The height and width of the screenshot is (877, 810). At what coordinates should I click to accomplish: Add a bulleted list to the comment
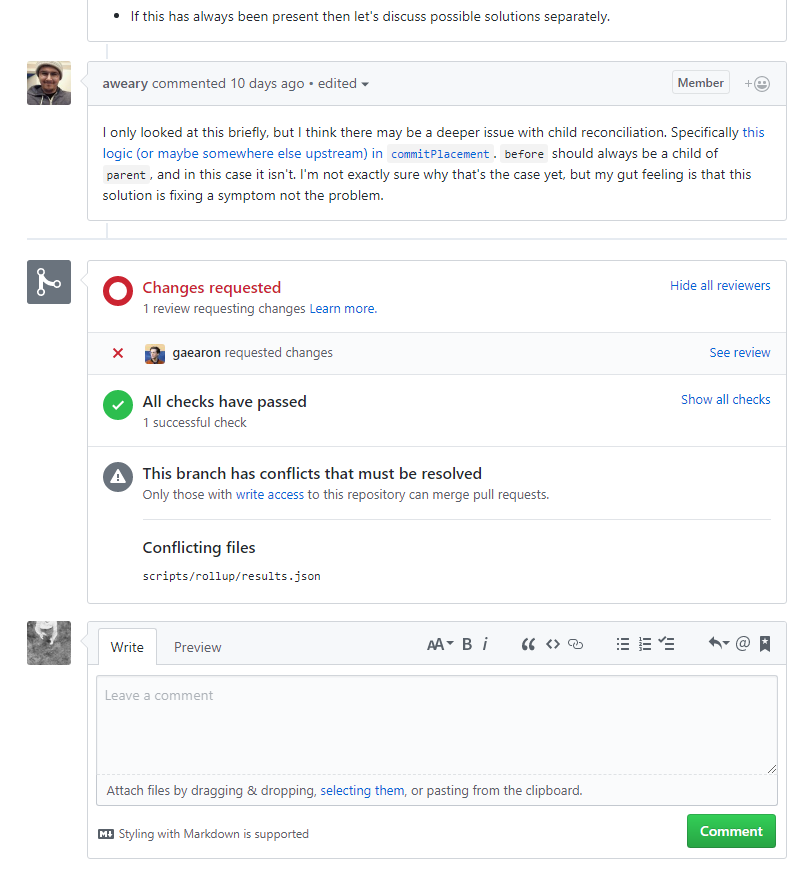(623, 644)
